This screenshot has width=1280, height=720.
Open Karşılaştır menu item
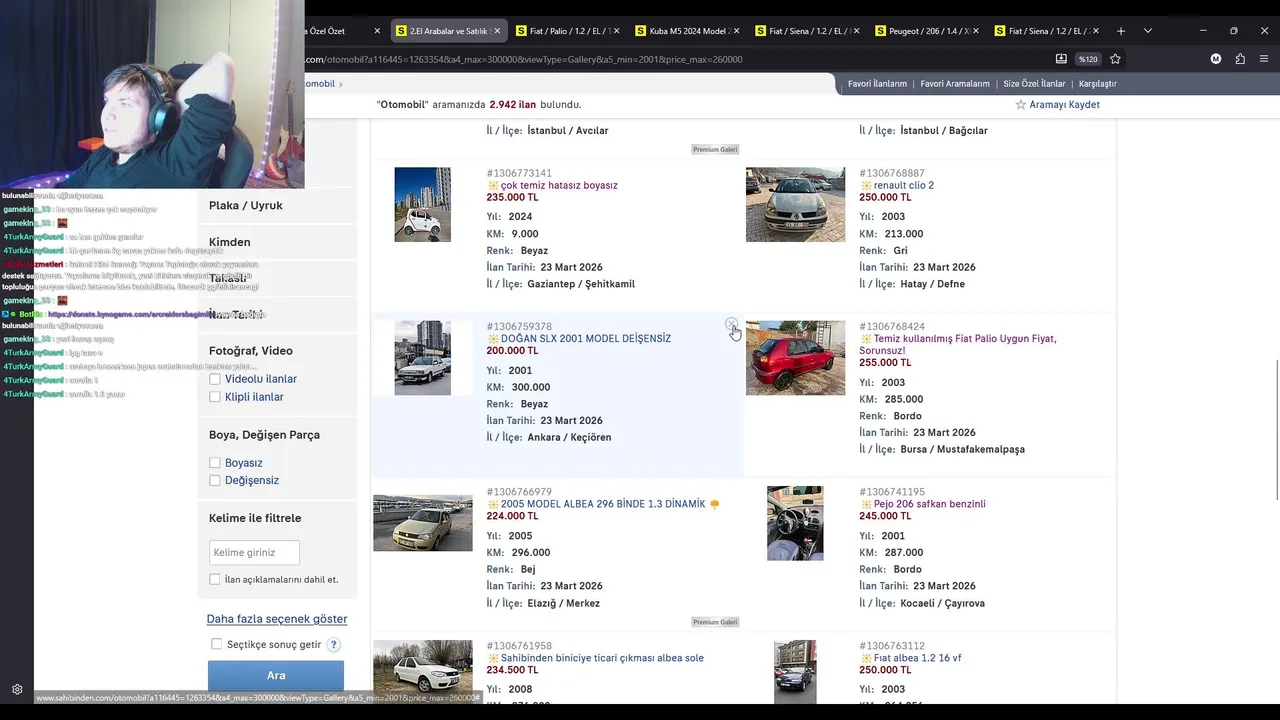(1098, 84)
